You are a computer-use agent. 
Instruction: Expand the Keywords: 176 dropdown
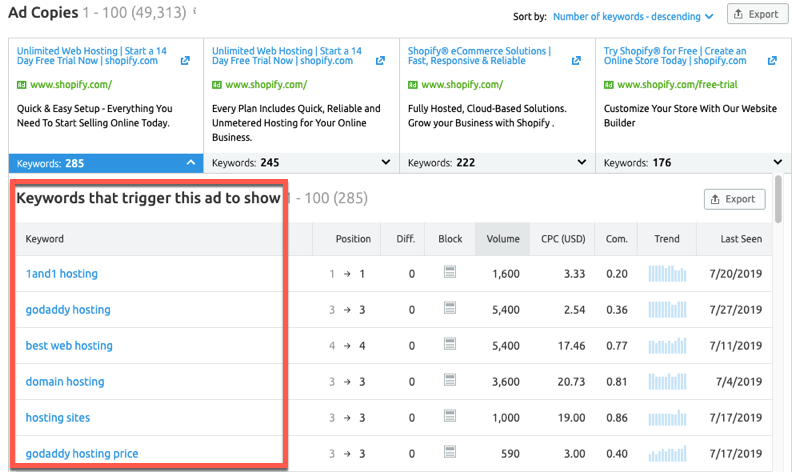pos(778,162)
